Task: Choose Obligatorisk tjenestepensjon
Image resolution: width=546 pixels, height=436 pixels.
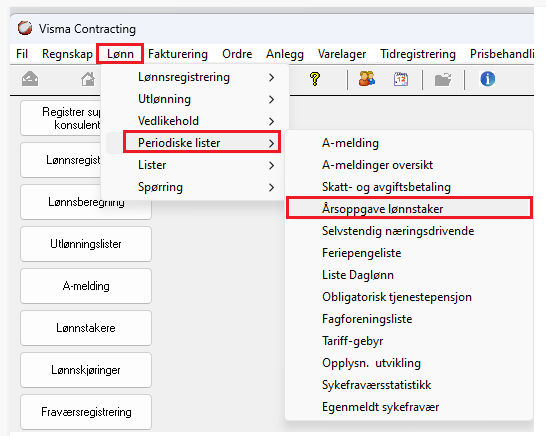Action: pos(409,297)
